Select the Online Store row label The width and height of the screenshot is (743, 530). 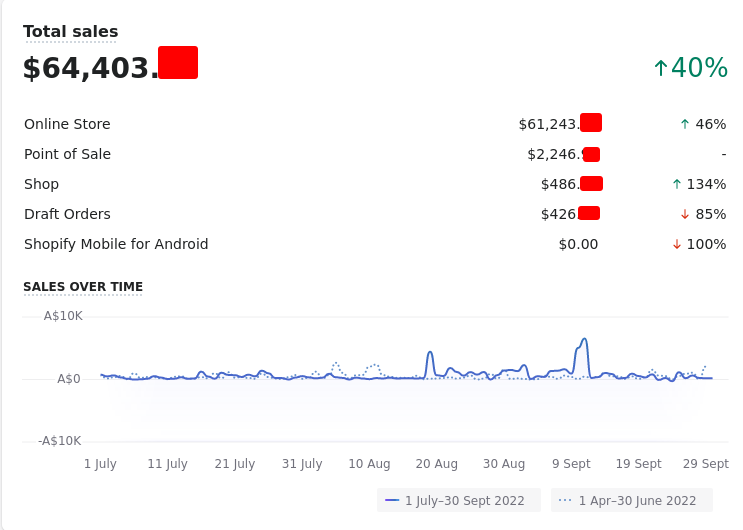point(67,124)
